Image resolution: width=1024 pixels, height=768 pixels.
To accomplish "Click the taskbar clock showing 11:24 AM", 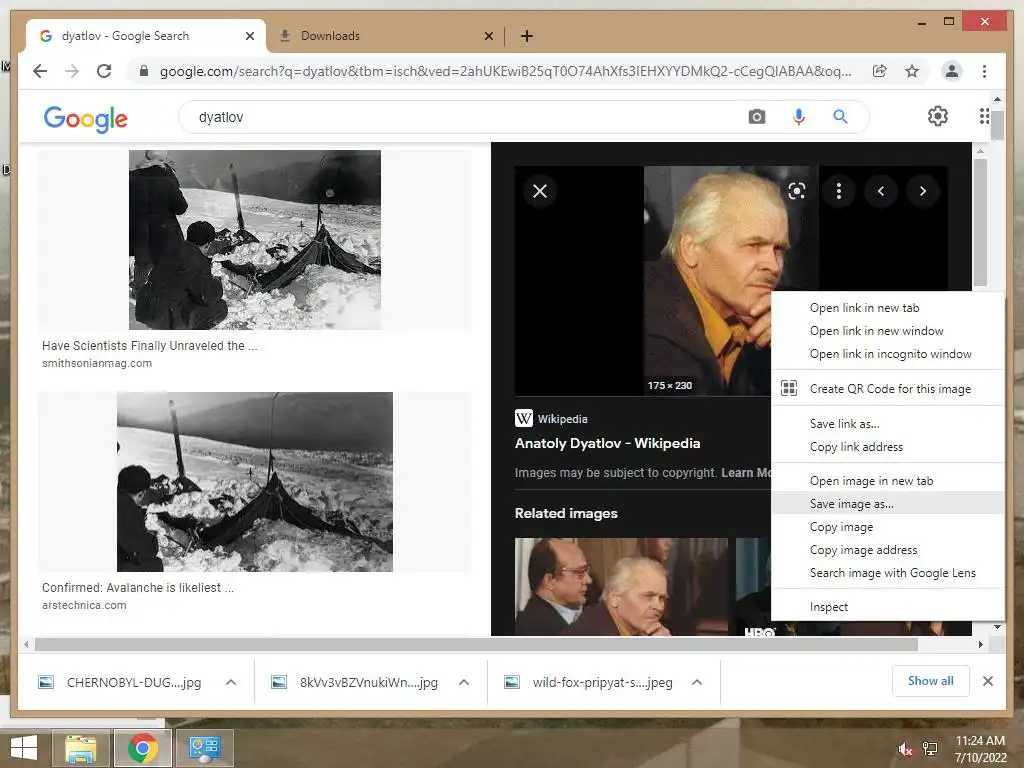I will 980,748.
